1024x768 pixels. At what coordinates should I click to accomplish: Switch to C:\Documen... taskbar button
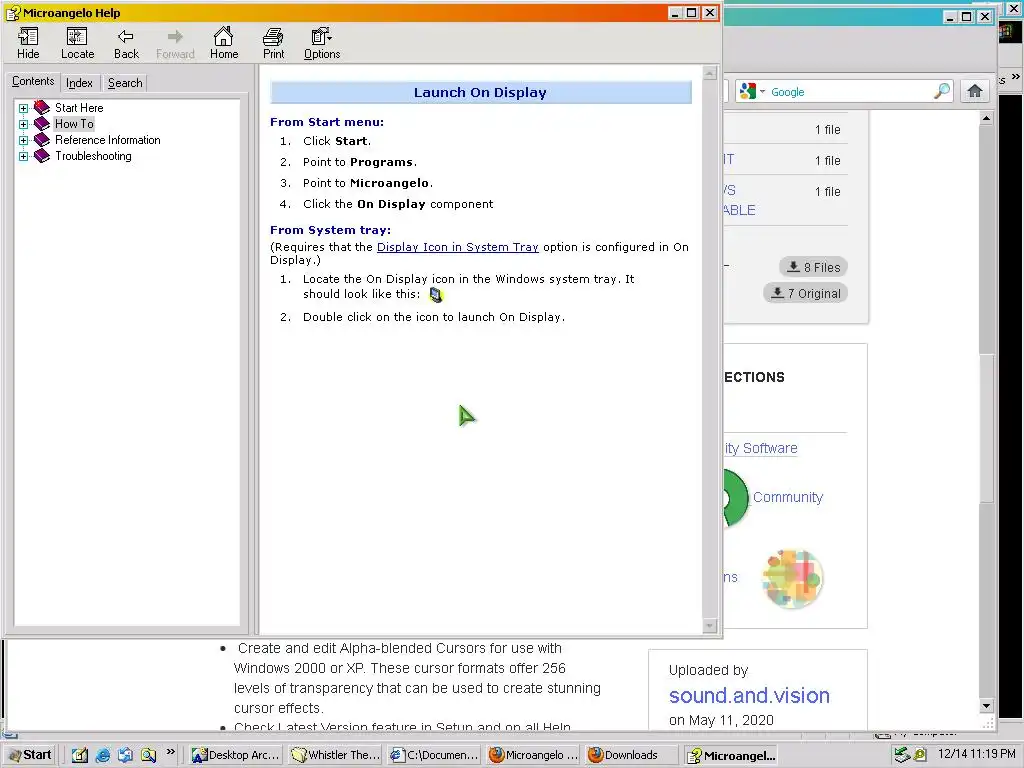point(434,755)
